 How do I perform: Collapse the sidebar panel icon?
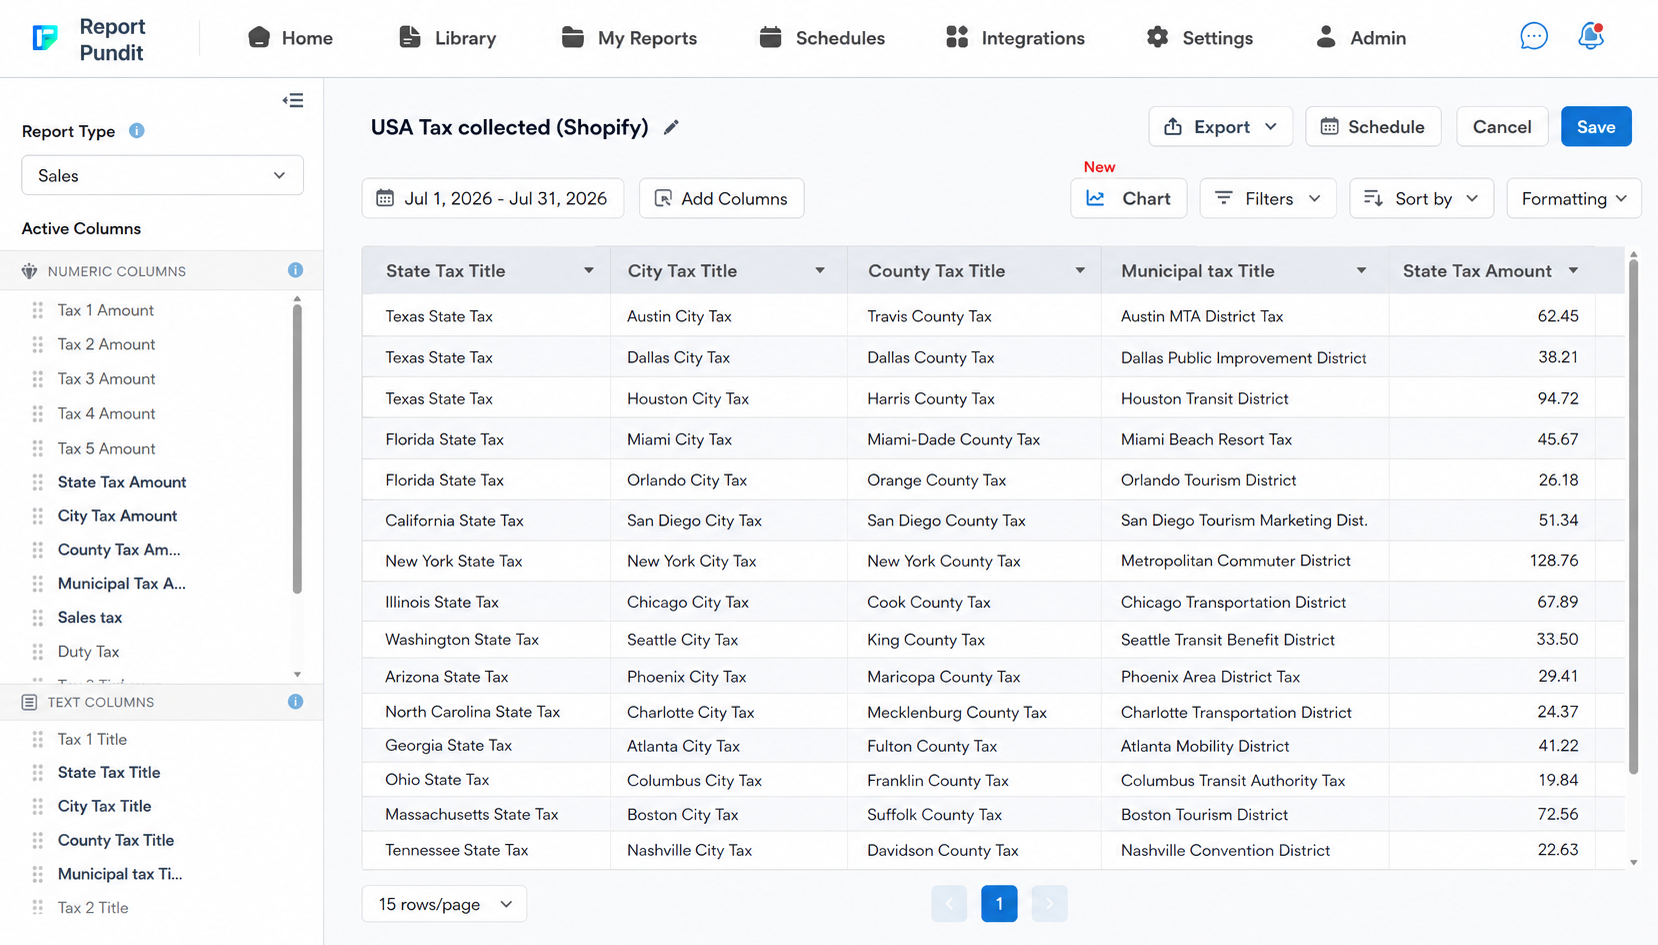pyautogui.click(x=293, y=100)
